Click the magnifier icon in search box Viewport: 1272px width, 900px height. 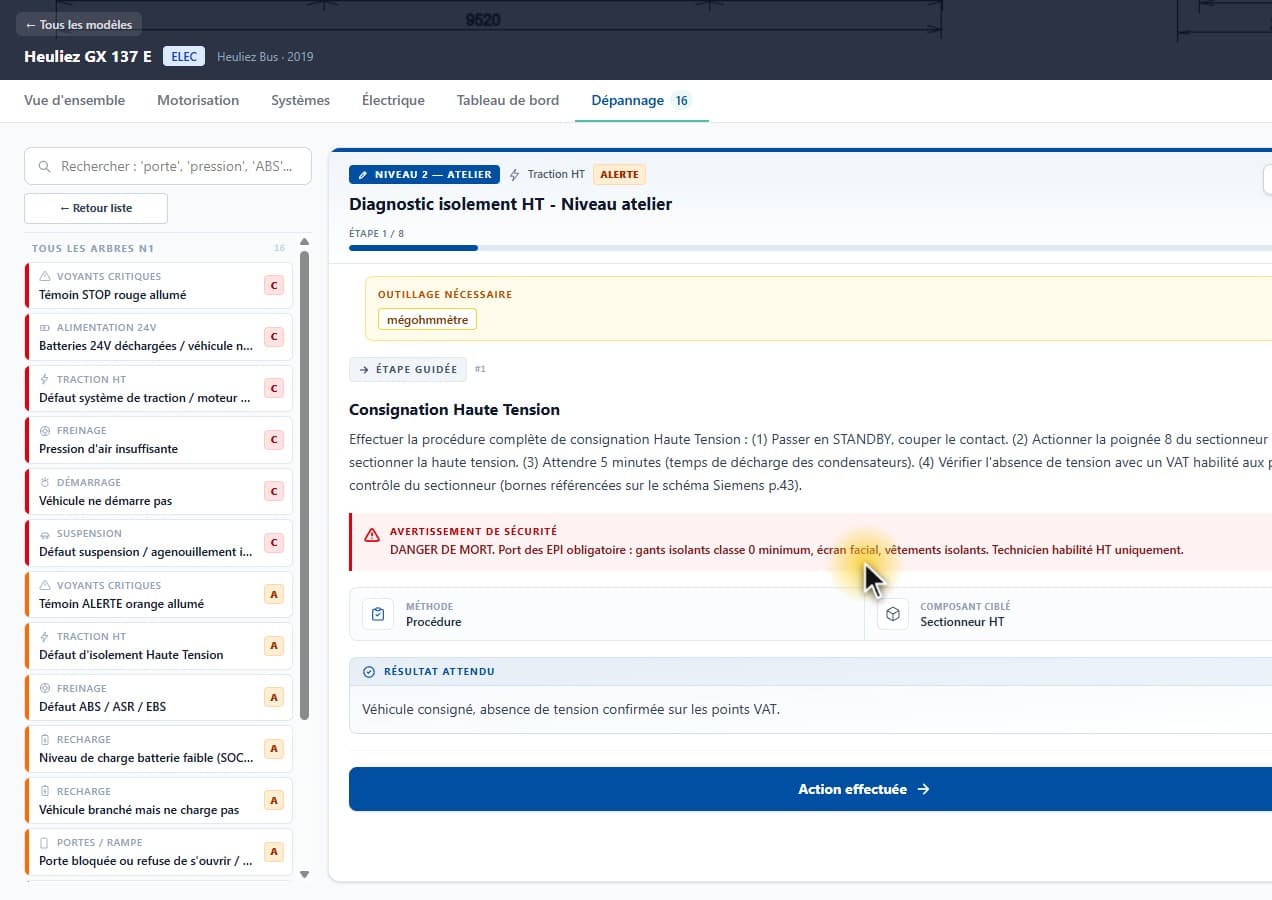point(44,167)
